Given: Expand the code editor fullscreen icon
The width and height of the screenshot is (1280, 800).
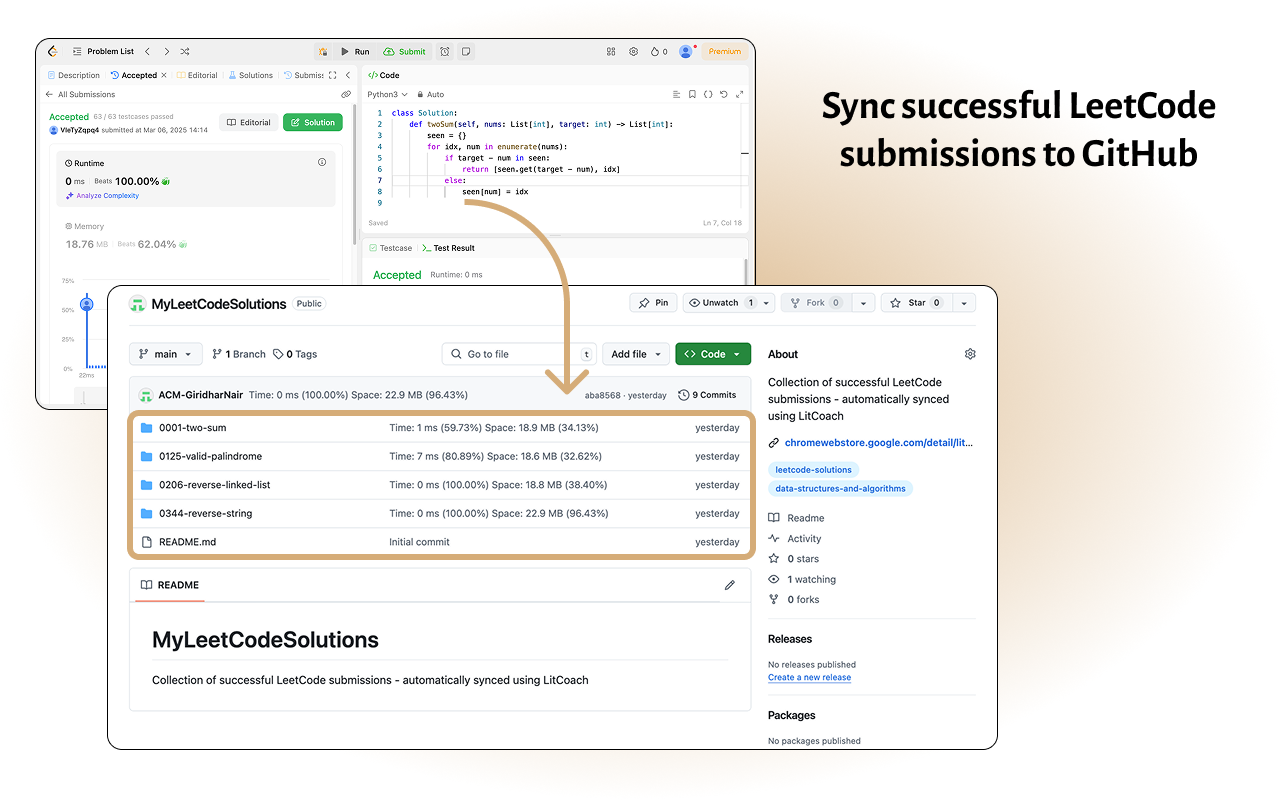Looking at the screenshot, I should [x=740, y=94].
